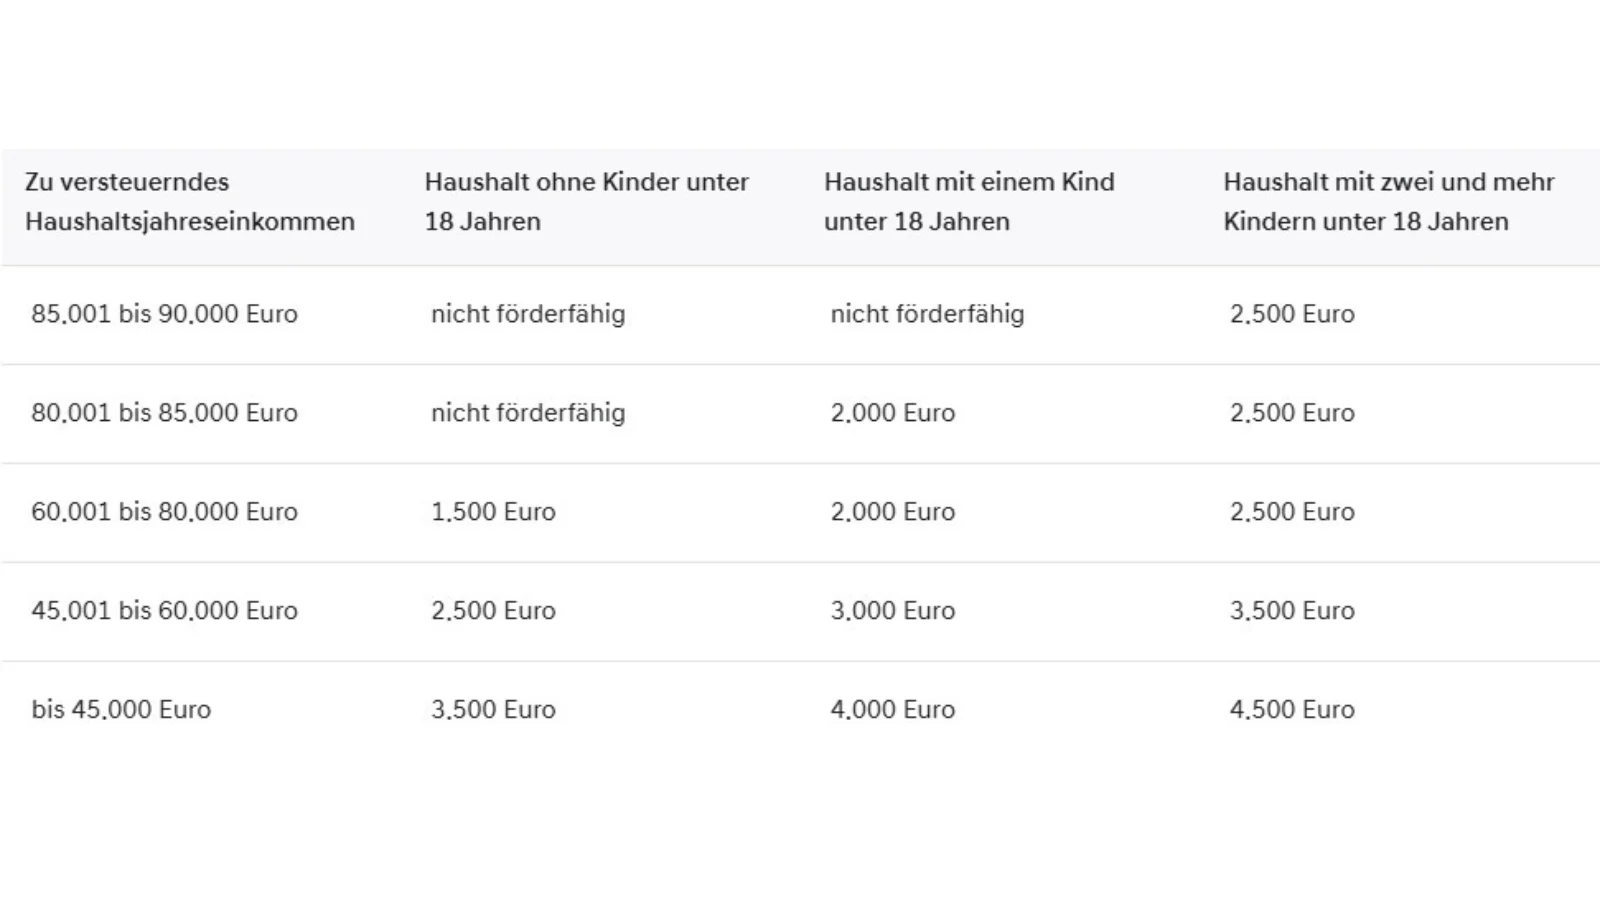Select 'nicht förderfähig' without children in 85.001 row
The image size is (1600, 900).
(528, 314)
